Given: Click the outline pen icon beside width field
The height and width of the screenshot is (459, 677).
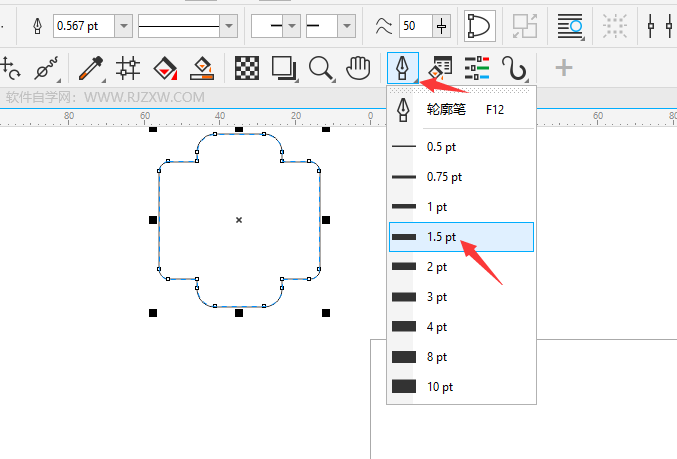Looking at the screenshot, I should 38,26.
